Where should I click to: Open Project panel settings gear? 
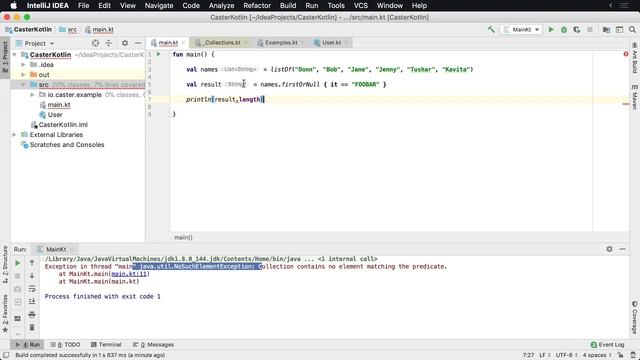tap(125, 43)
